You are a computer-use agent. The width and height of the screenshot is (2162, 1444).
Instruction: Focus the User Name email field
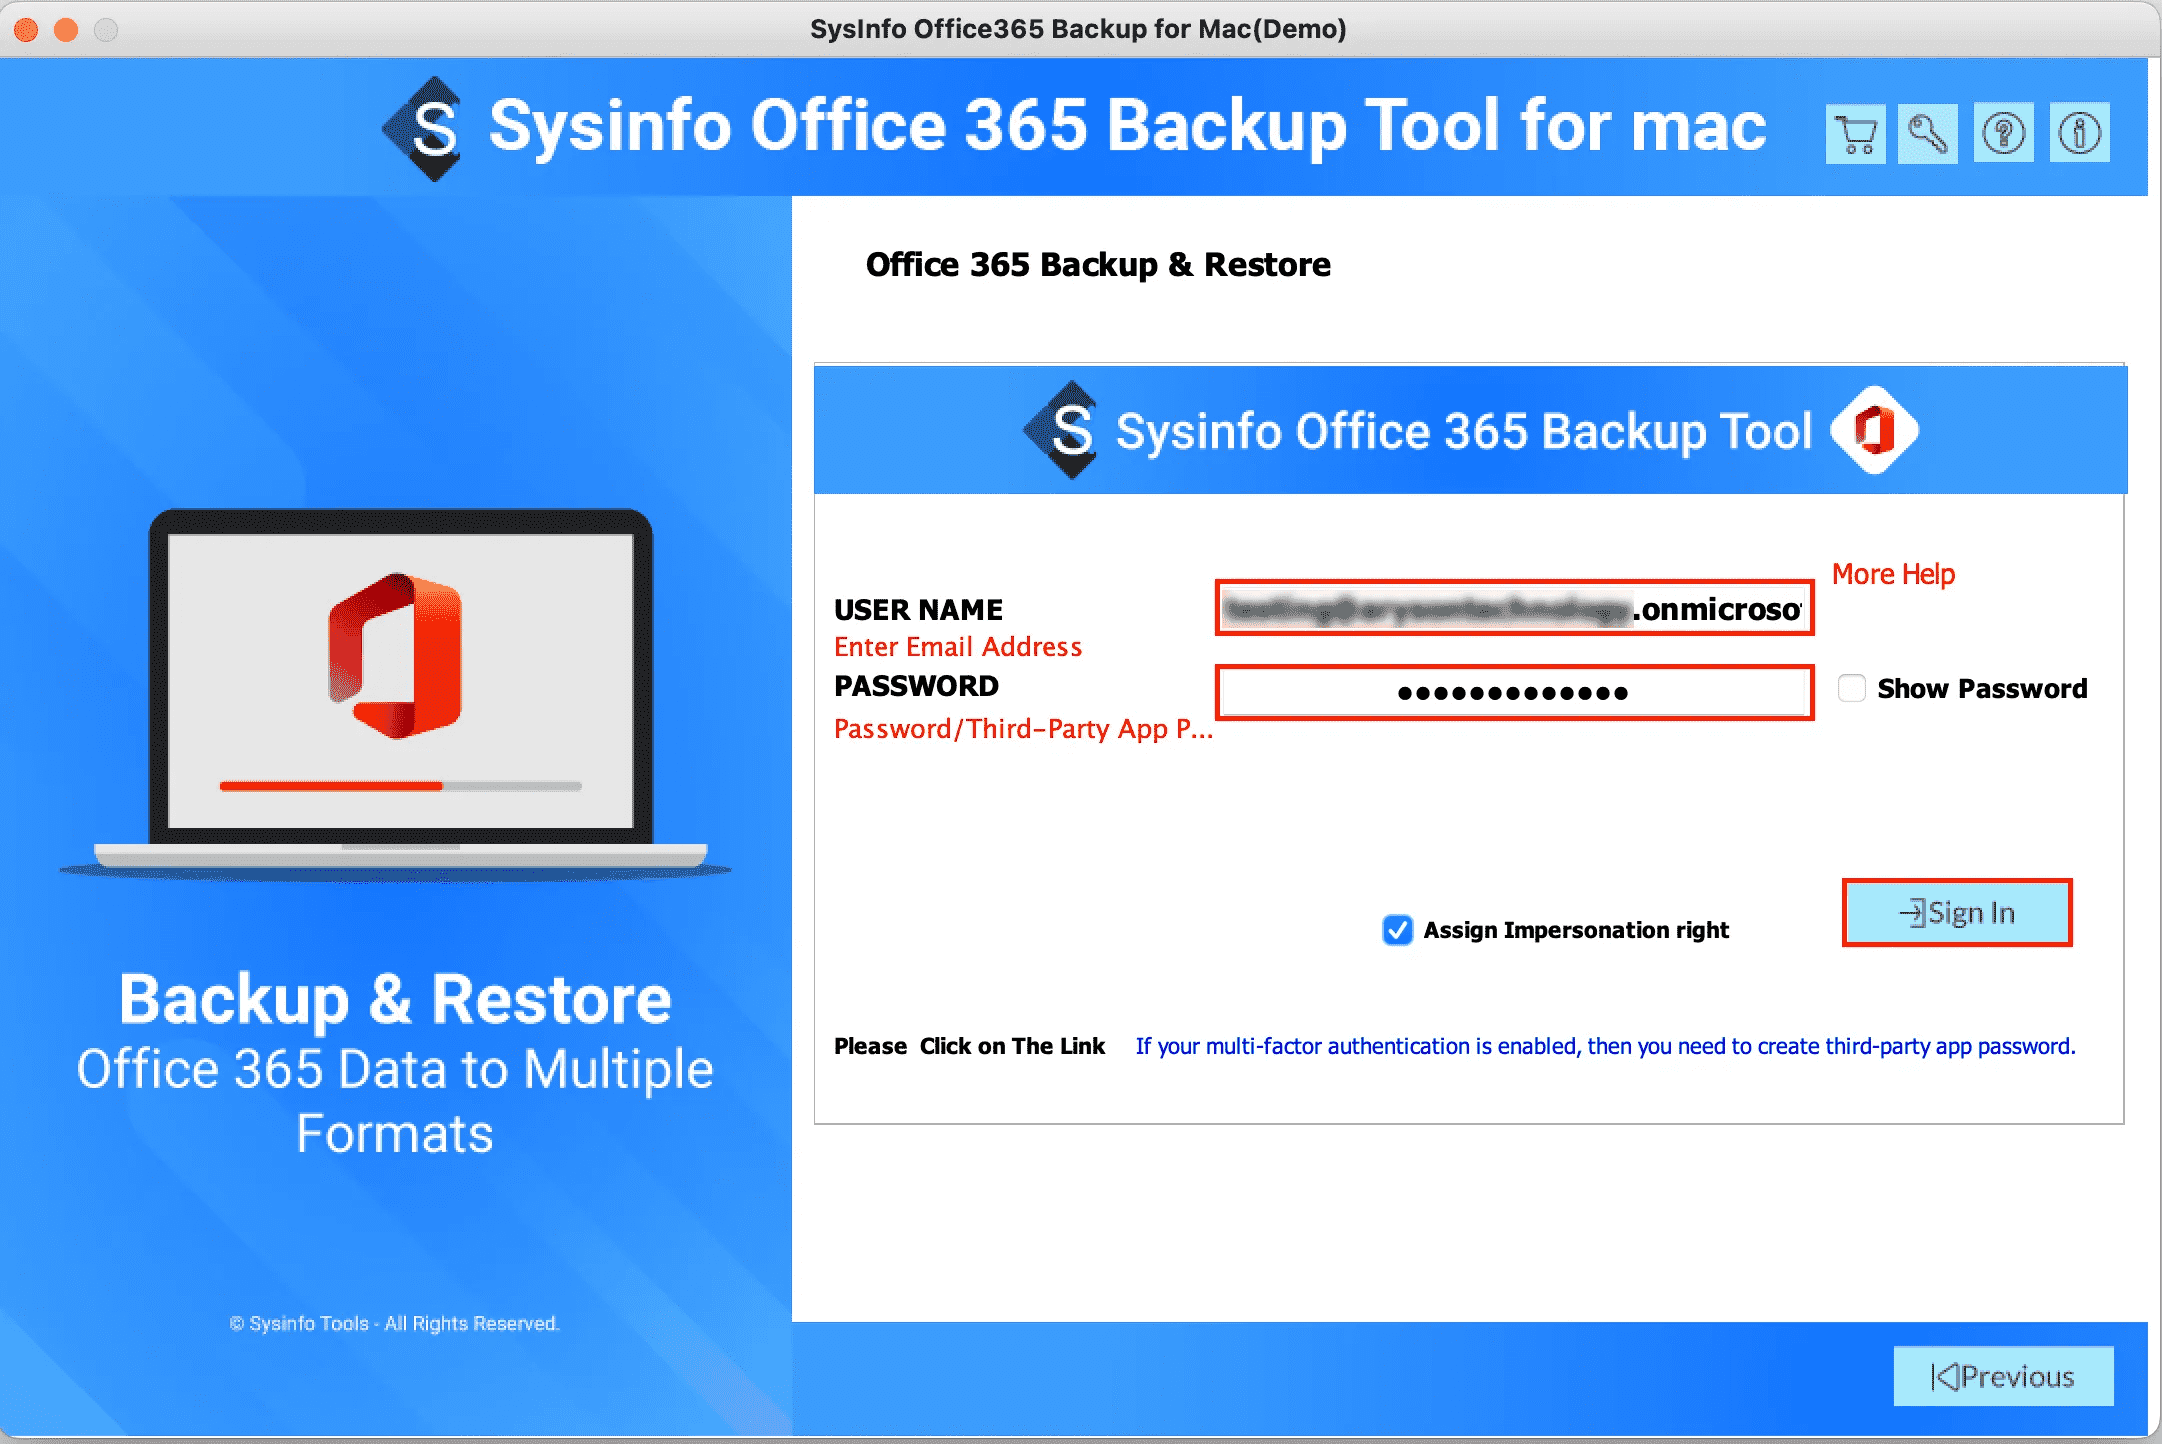(x=1514, y=608)
